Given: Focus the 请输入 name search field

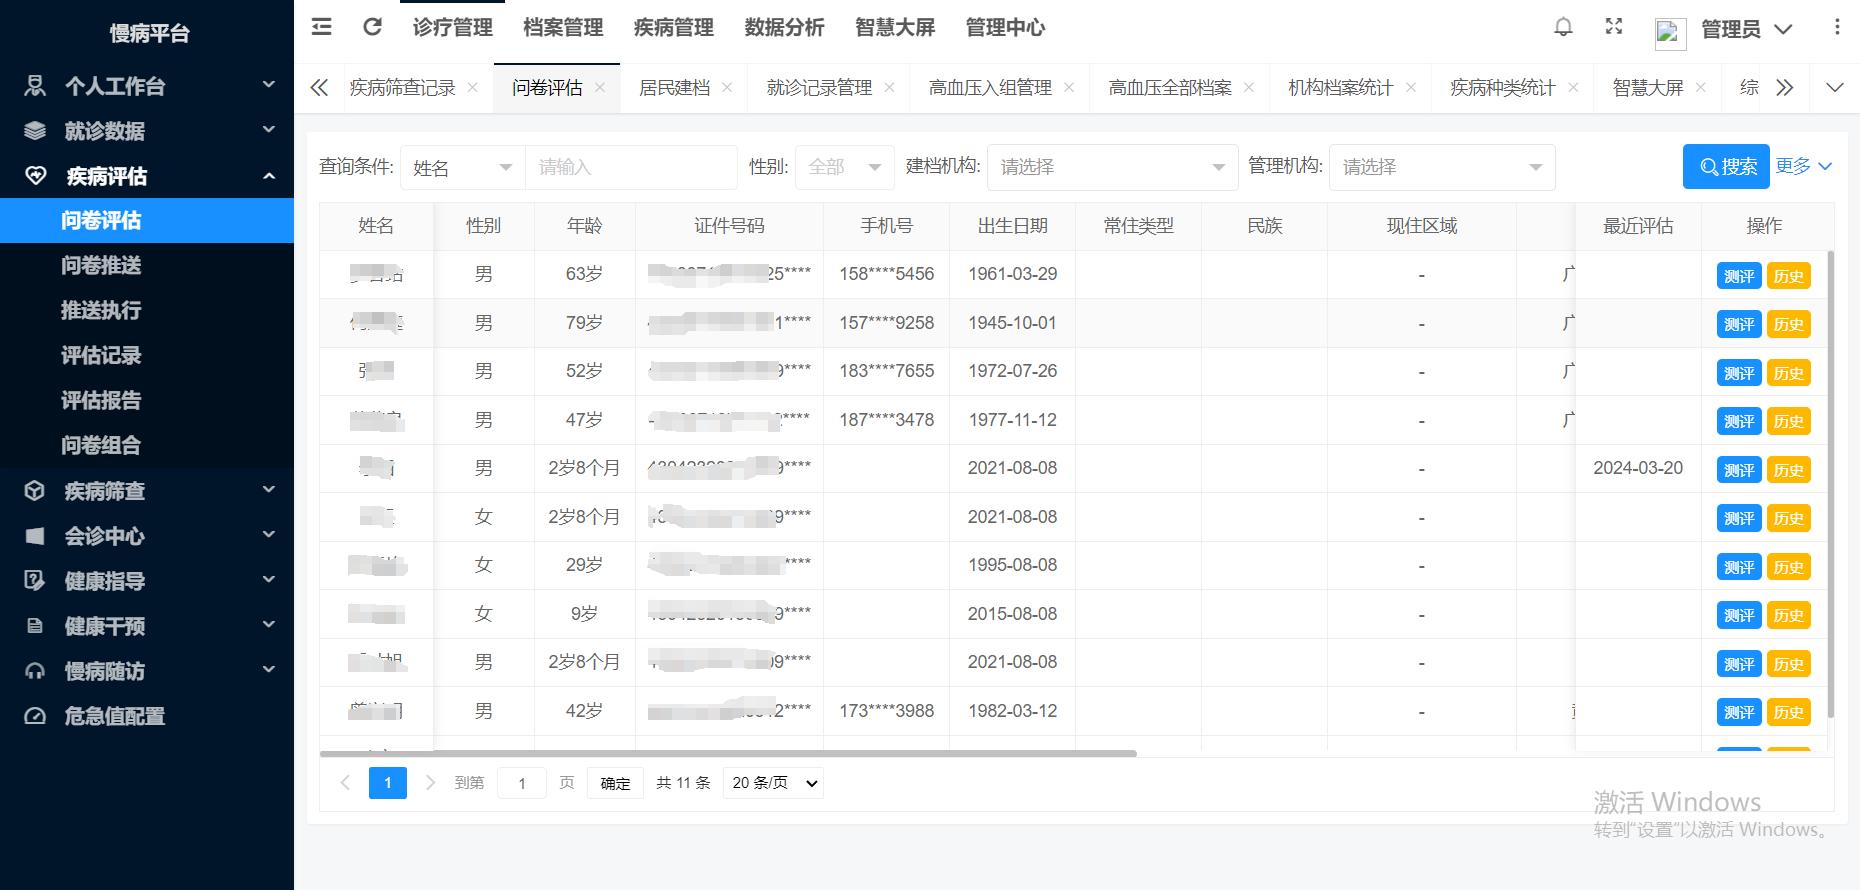Looking at the screenshot, I should (x=631, y=167).
